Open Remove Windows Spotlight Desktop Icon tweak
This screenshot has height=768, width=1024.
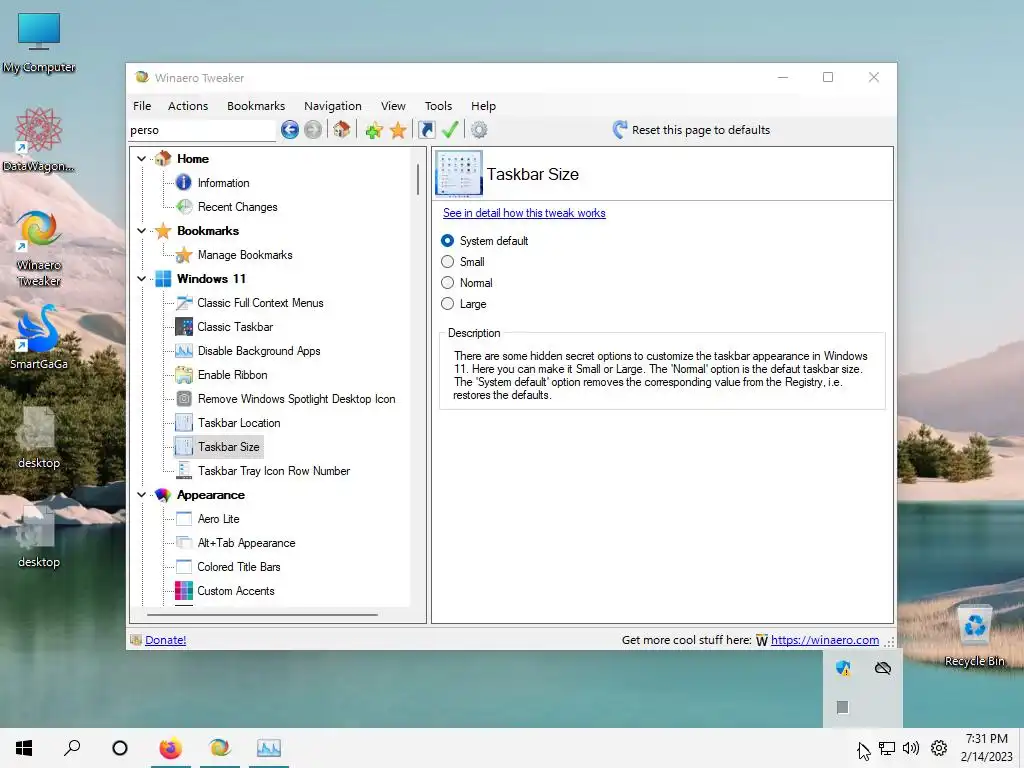click(x=296, y=399)
